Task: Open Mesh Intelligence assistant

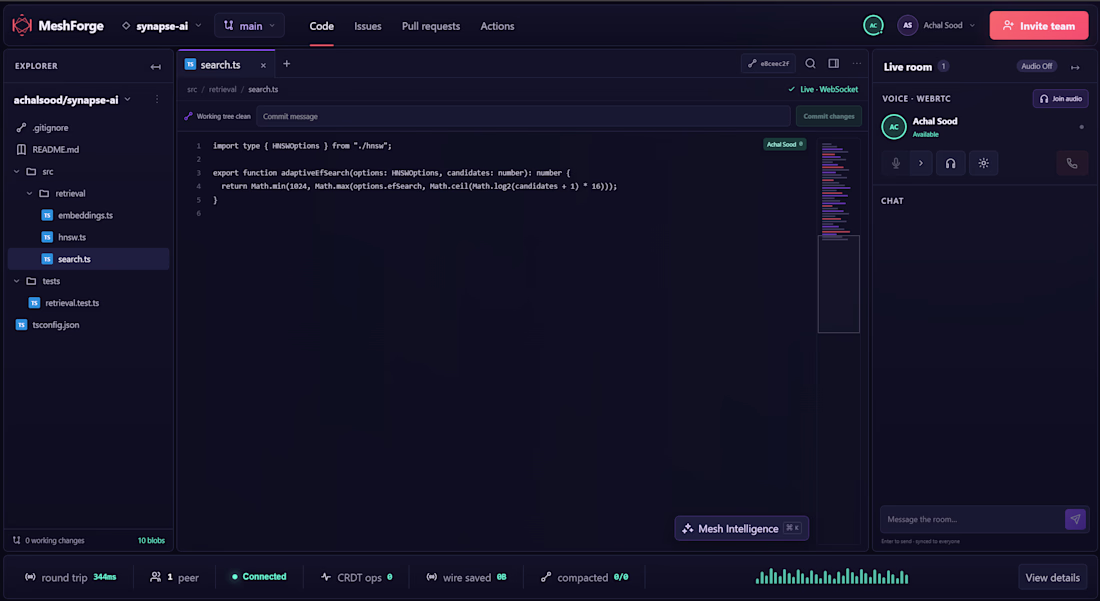Action: click(742, 529)
